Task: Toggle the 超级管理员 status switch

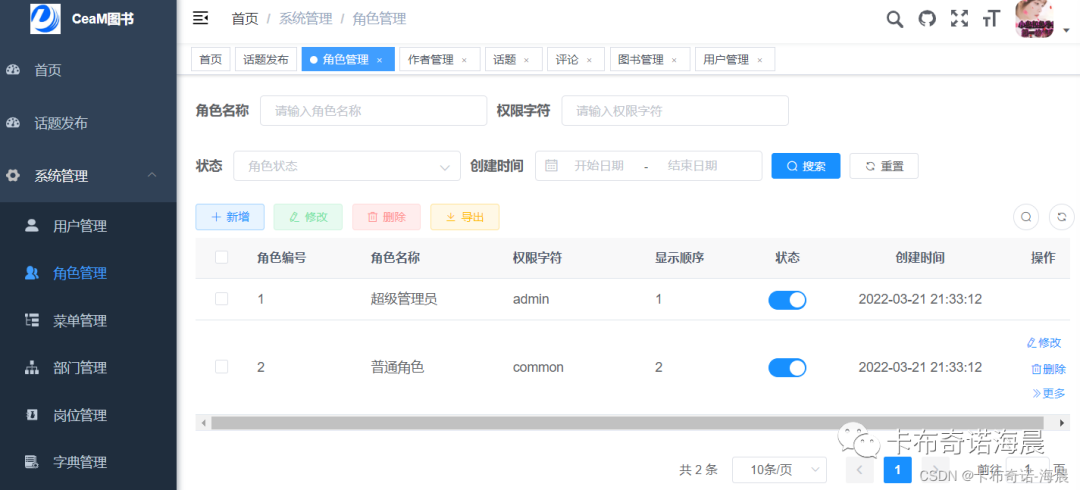Action: click(x=787, y=300)
